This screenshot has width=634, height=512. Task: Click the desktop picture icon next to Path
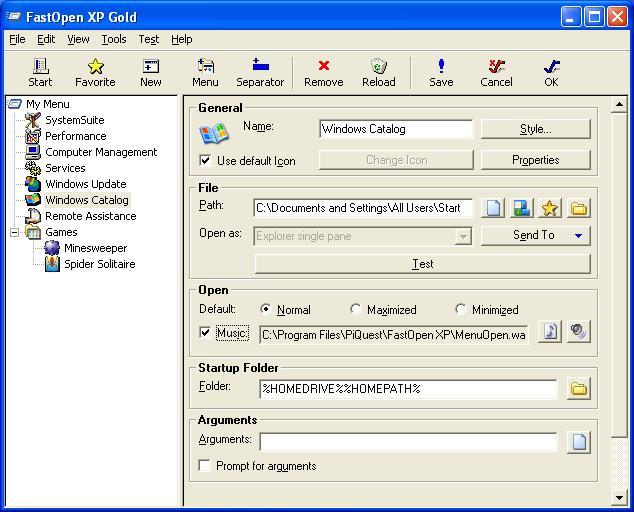point(522,208)
